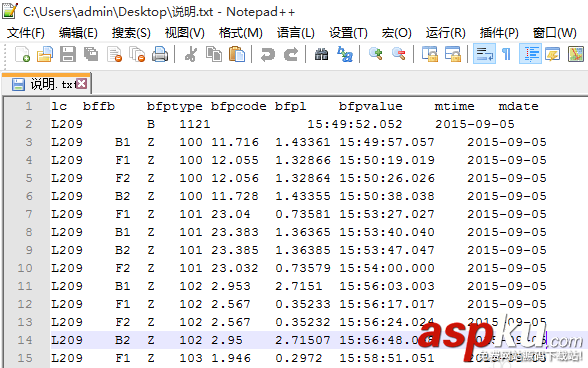588x368 pixels.
Task: Open the 视图(V) menu
Action: click(x=184, y=33)
